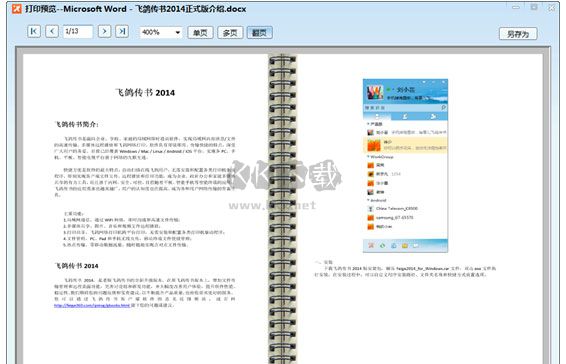
Task: Go to the first page
Action: pos(34,31)
